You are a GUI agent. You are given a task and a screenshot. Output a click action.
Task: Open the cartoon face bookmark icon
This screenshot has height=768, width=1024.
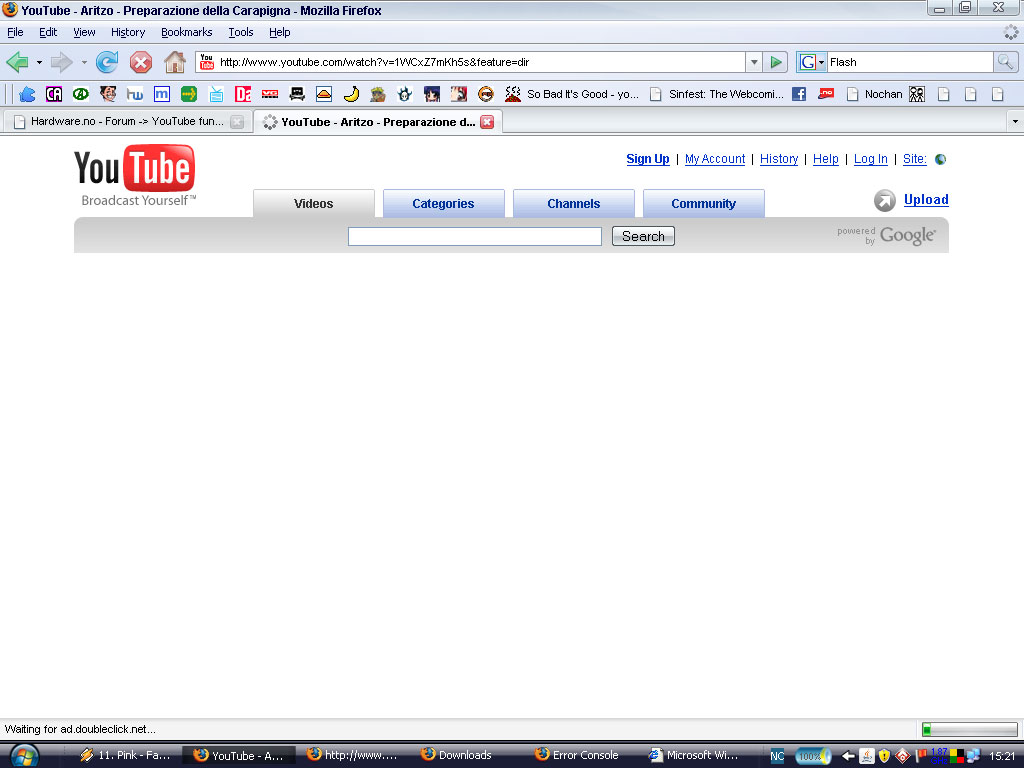tap(108, 94)
